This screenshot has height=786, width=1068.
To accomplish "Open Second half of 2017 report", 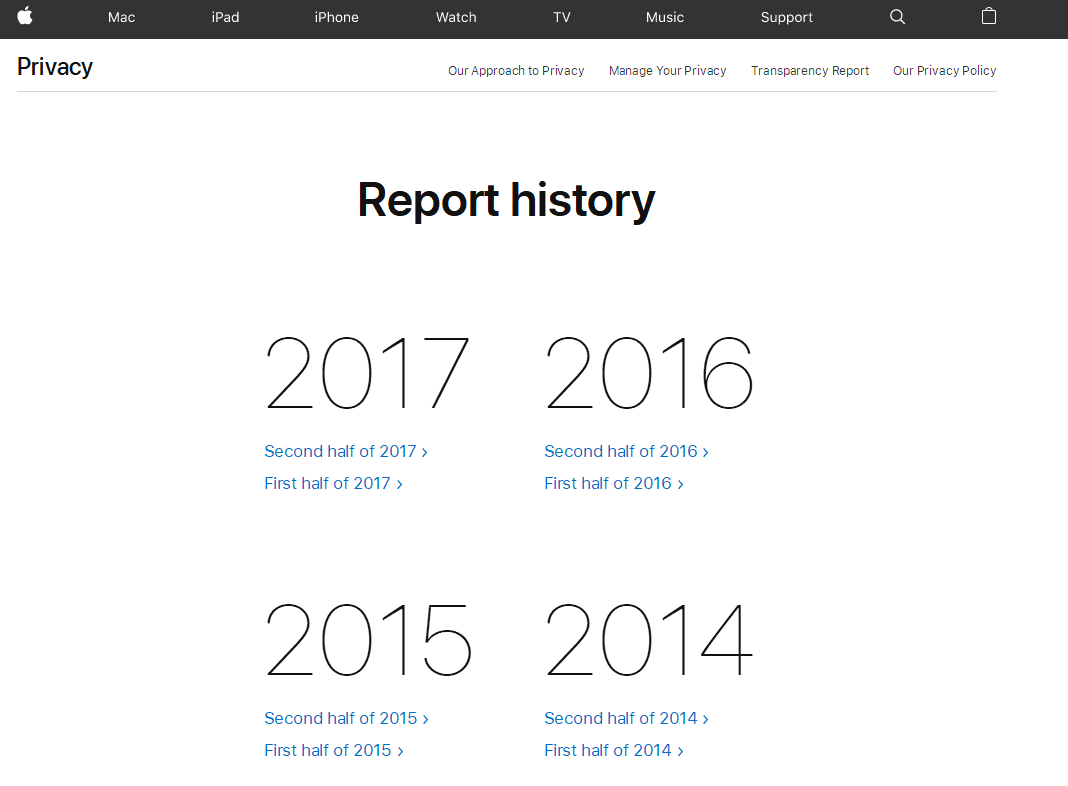I will click(x=346, y=452).
